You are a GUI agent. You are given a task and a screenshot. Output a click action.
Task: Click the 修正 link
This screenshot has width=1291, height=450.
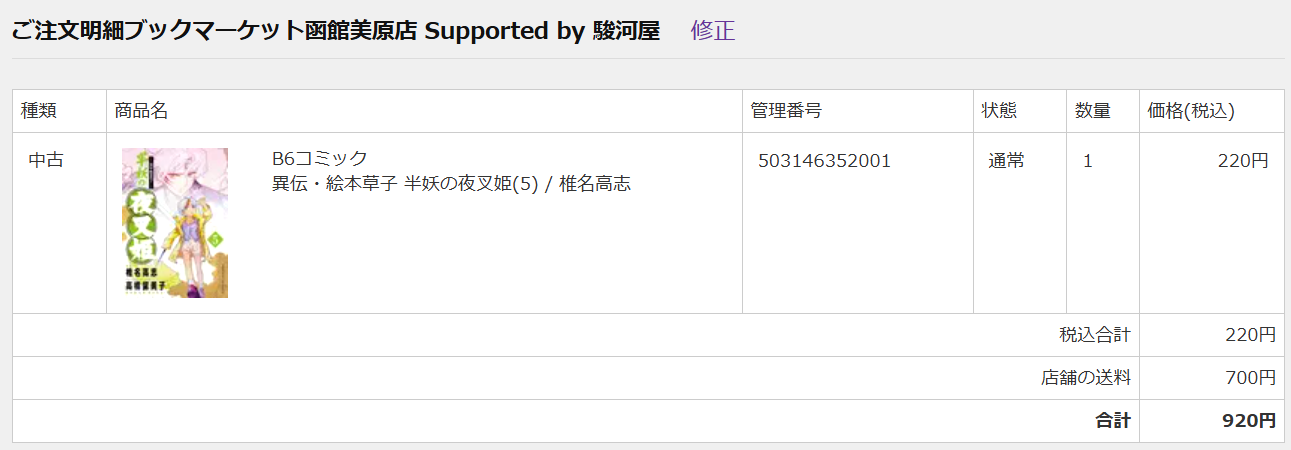click(x=713, y=30)
